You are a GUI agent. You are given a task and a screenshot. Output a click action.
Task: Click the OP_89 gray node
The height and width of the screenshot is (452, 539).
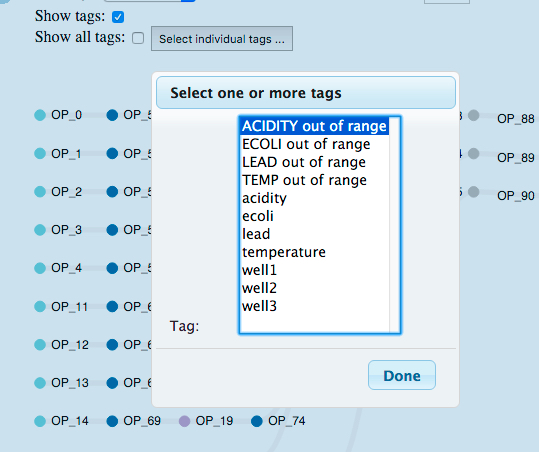click(474, 154)
